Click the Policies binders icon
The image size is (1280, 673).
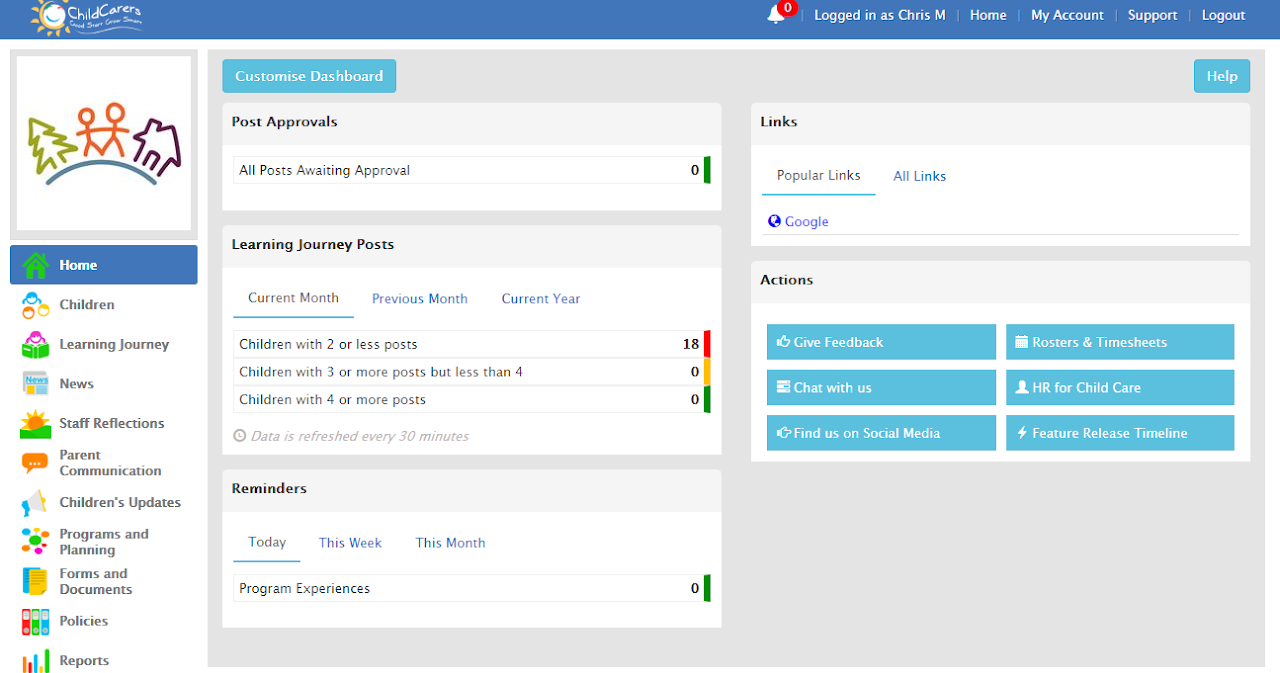35,621
